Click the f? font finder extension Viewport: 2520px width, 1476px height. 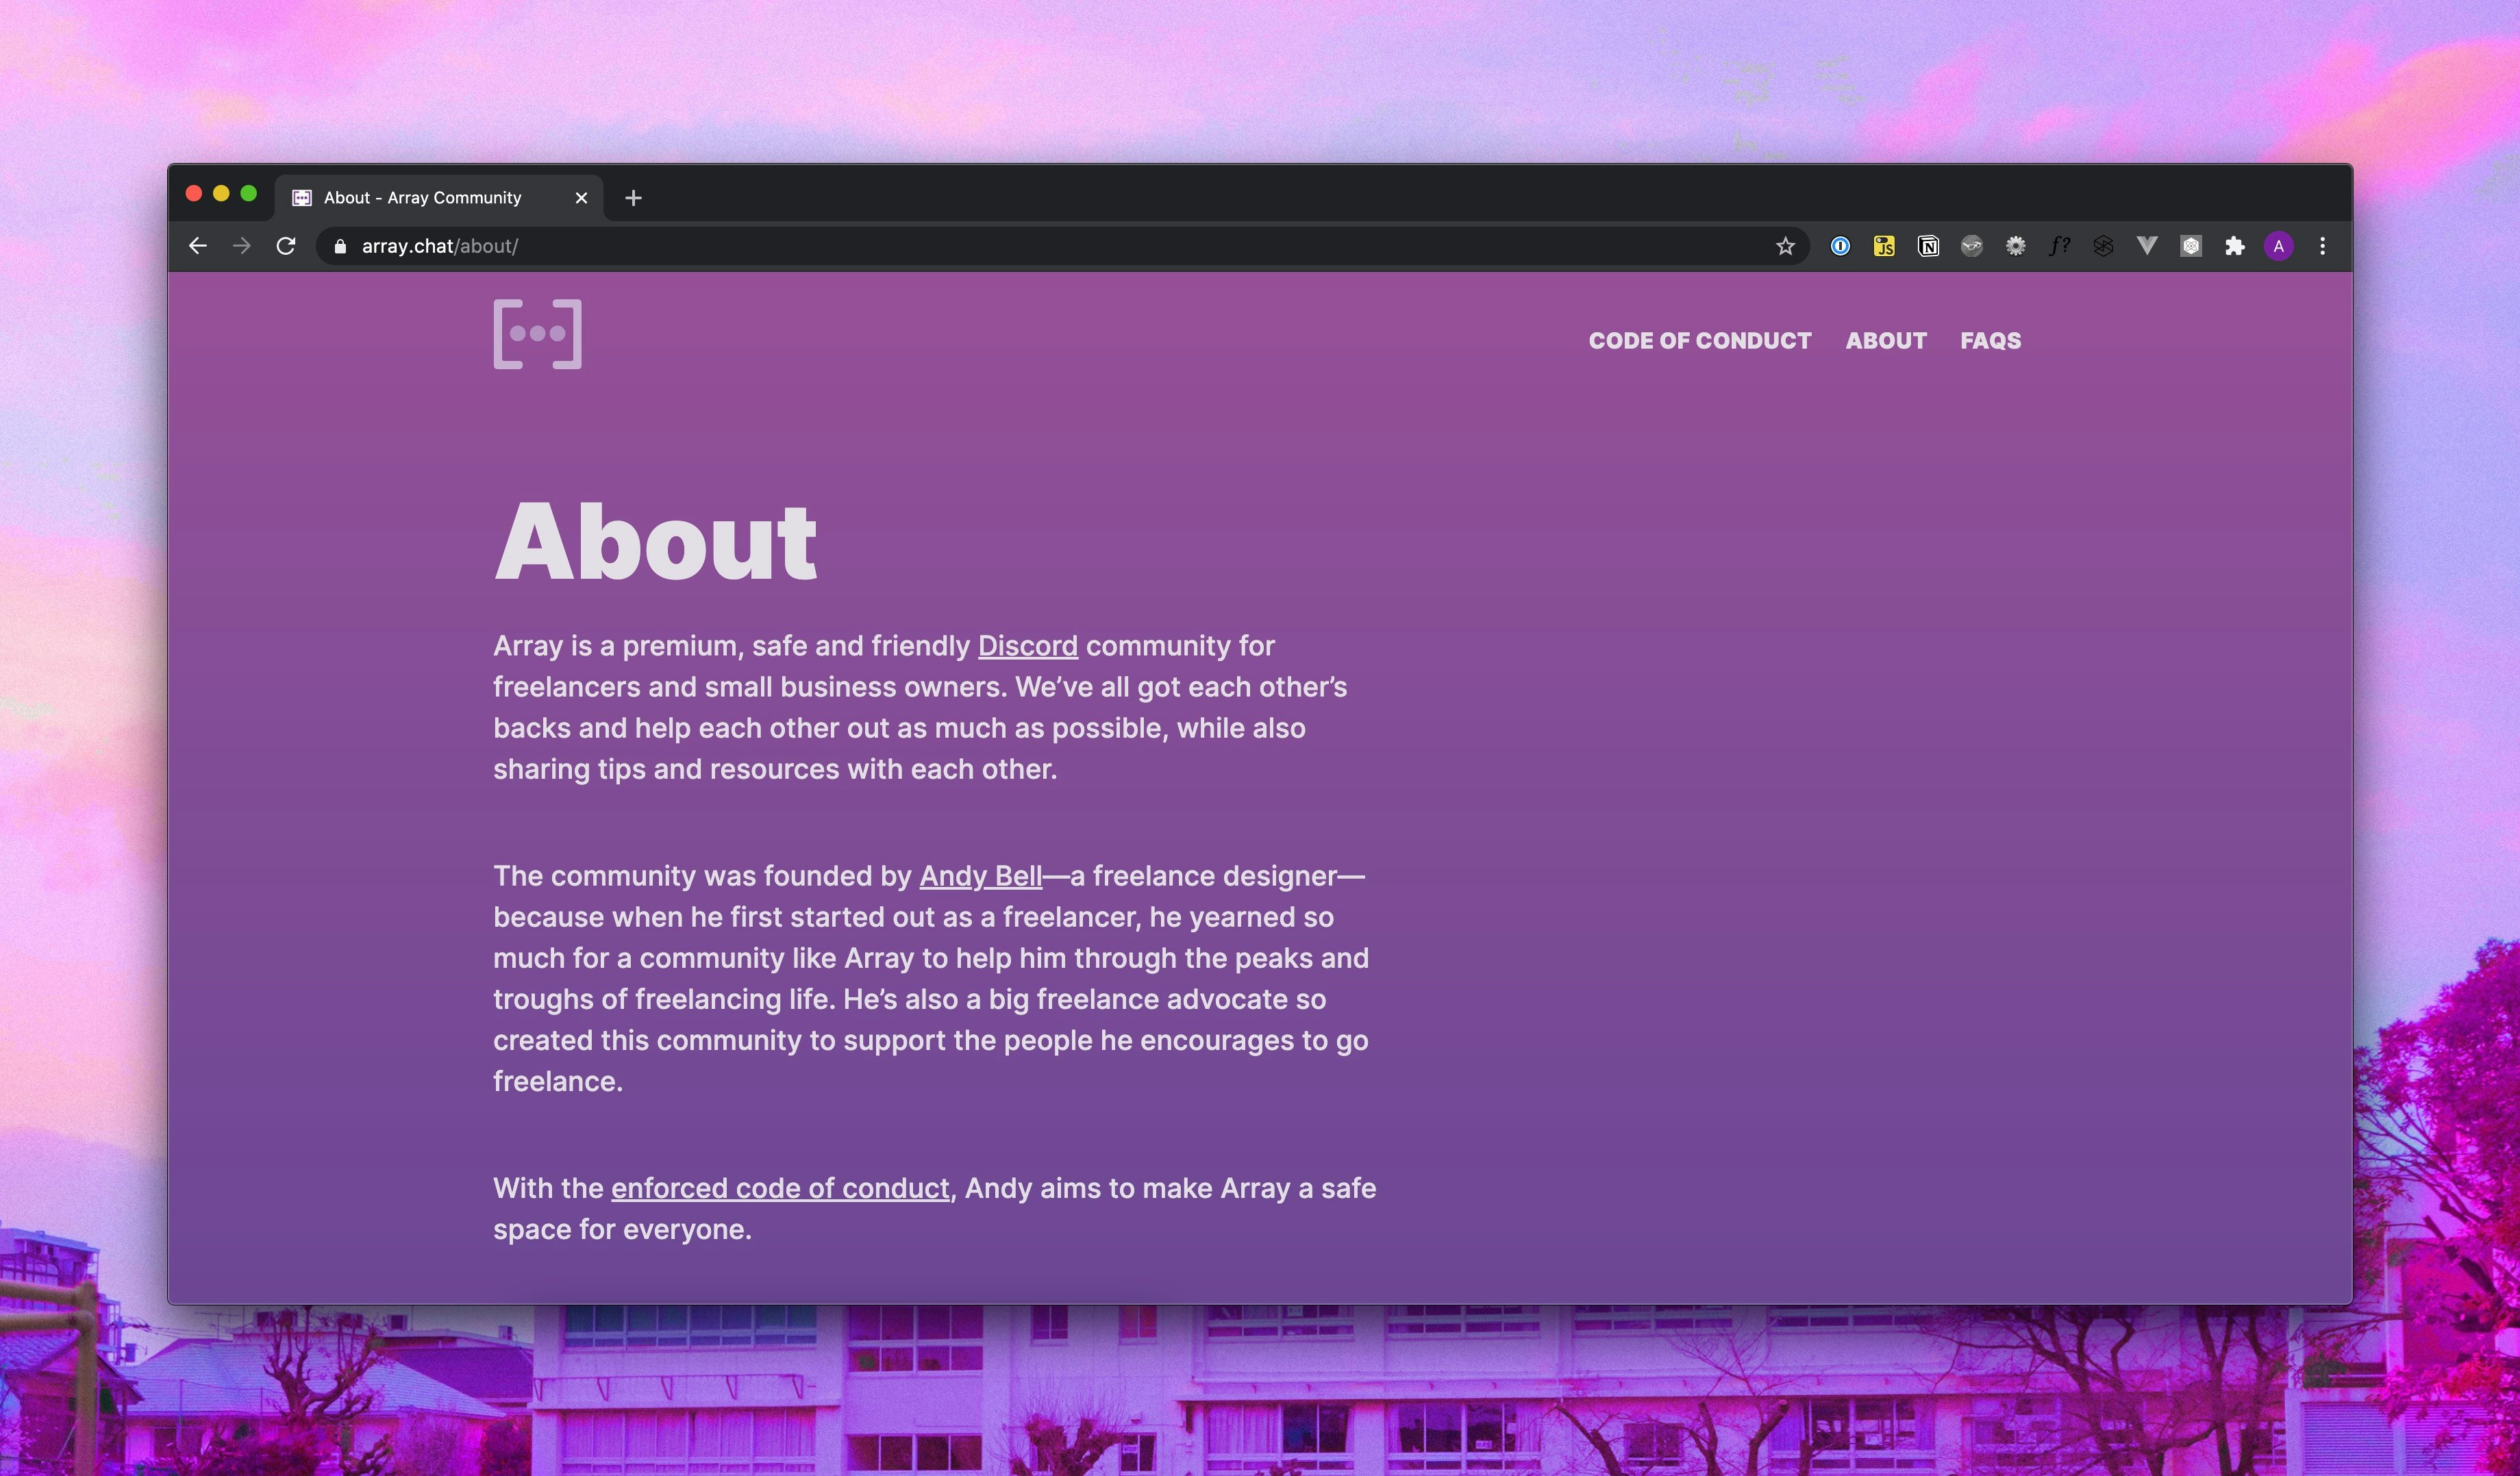point(2059,246)
